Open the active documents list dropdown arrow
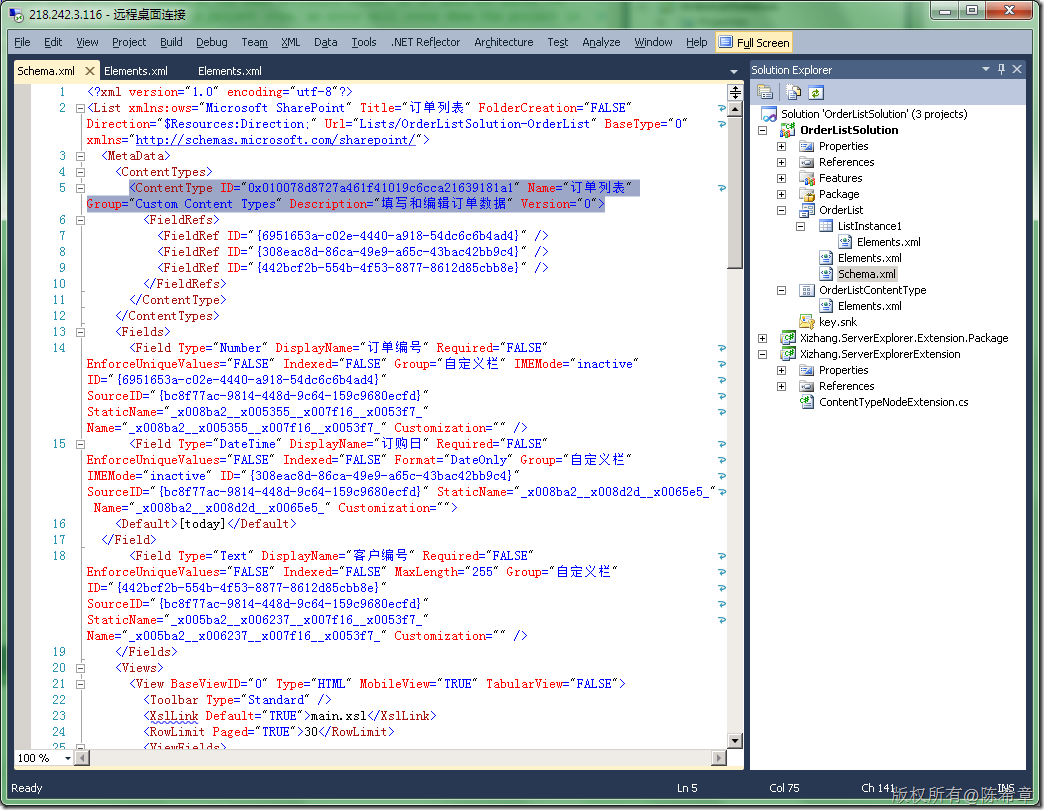 point(734,71)
